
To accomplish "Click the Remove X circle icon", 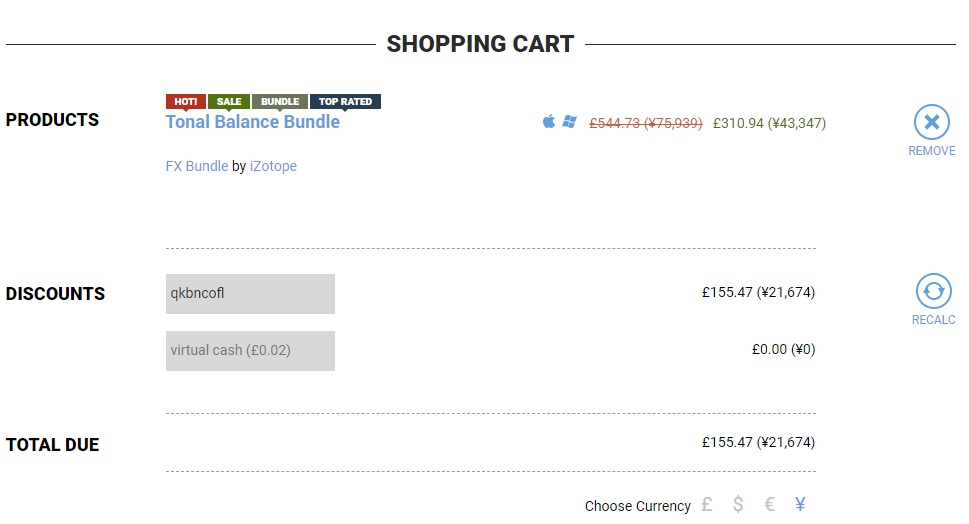I will coord(931,122).
